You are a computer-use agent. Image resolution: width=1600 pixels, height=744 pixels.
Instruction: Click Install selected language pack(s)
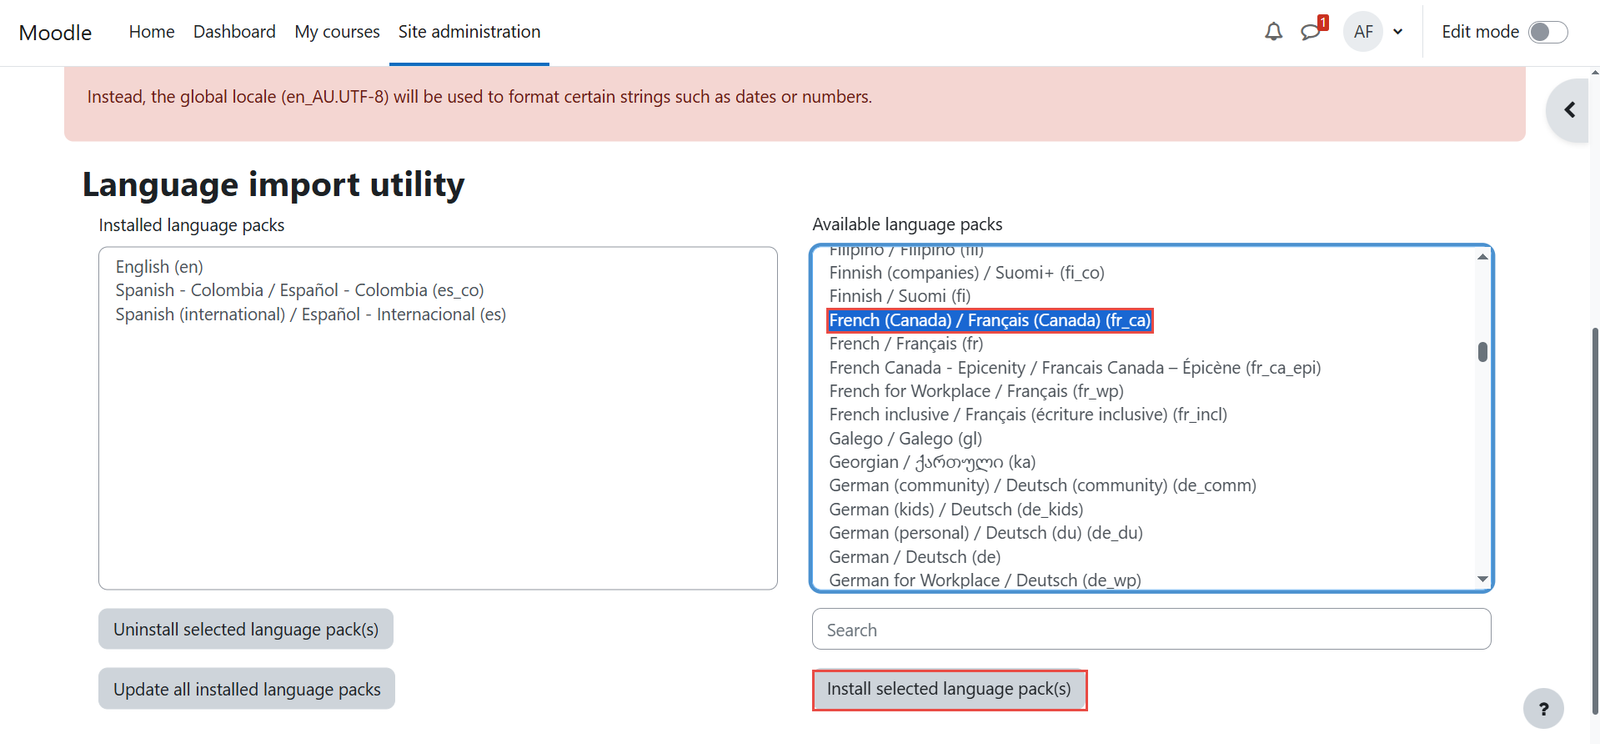[949, 689]
